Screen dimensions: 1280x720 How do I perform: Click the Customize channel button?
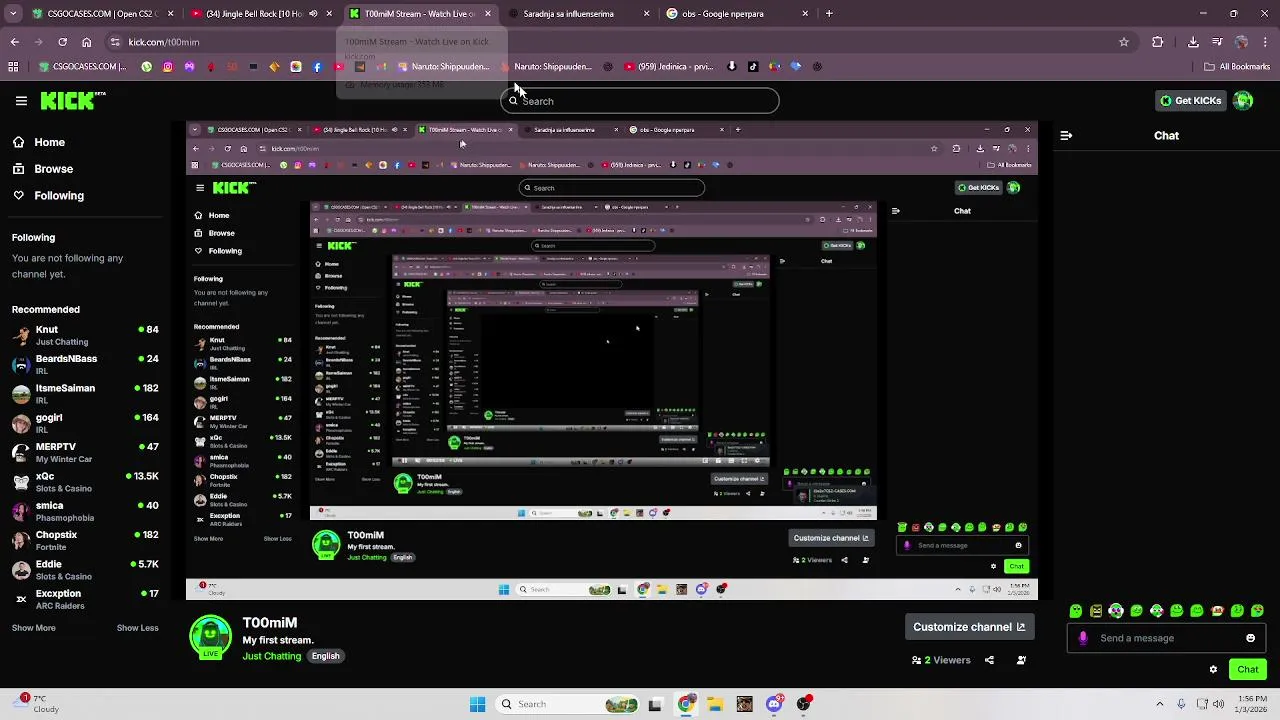tap(968, 627)
